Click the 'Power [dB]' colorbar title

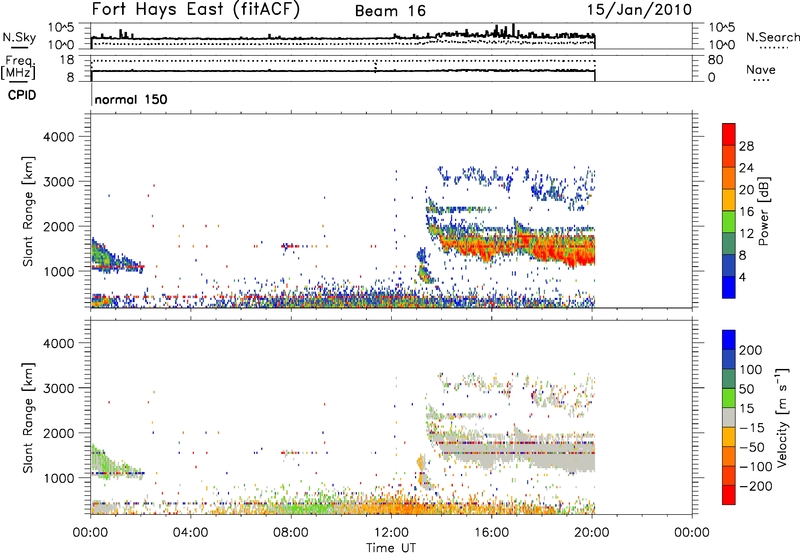click(763, 211)
